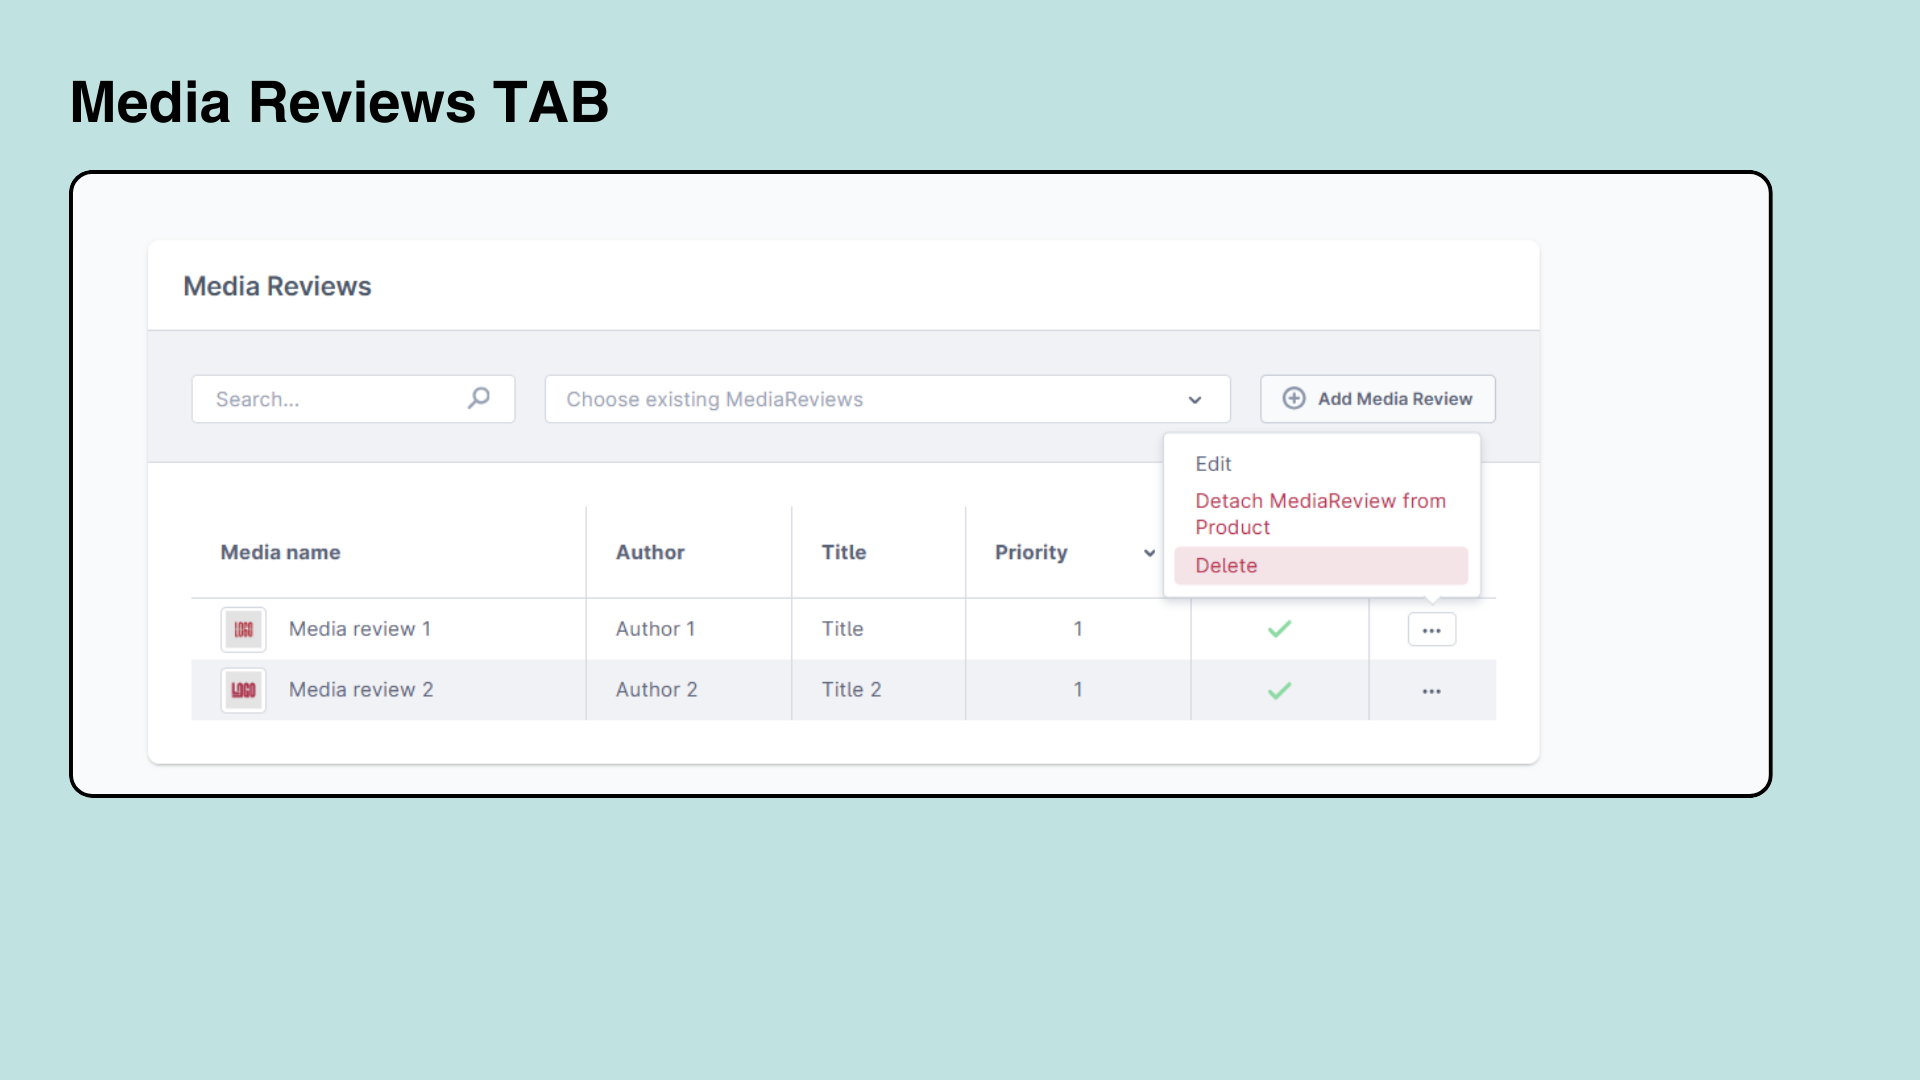Sort by the Priority column arrow
1920x1080 pixels.
[x=1150, y=553]
